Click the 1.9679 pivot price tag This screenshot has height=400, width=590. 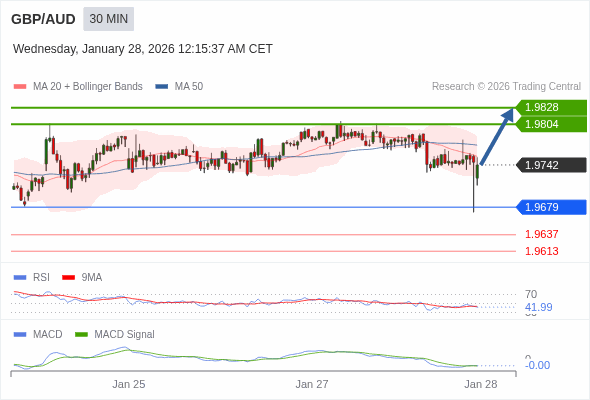tap(551, 207)
